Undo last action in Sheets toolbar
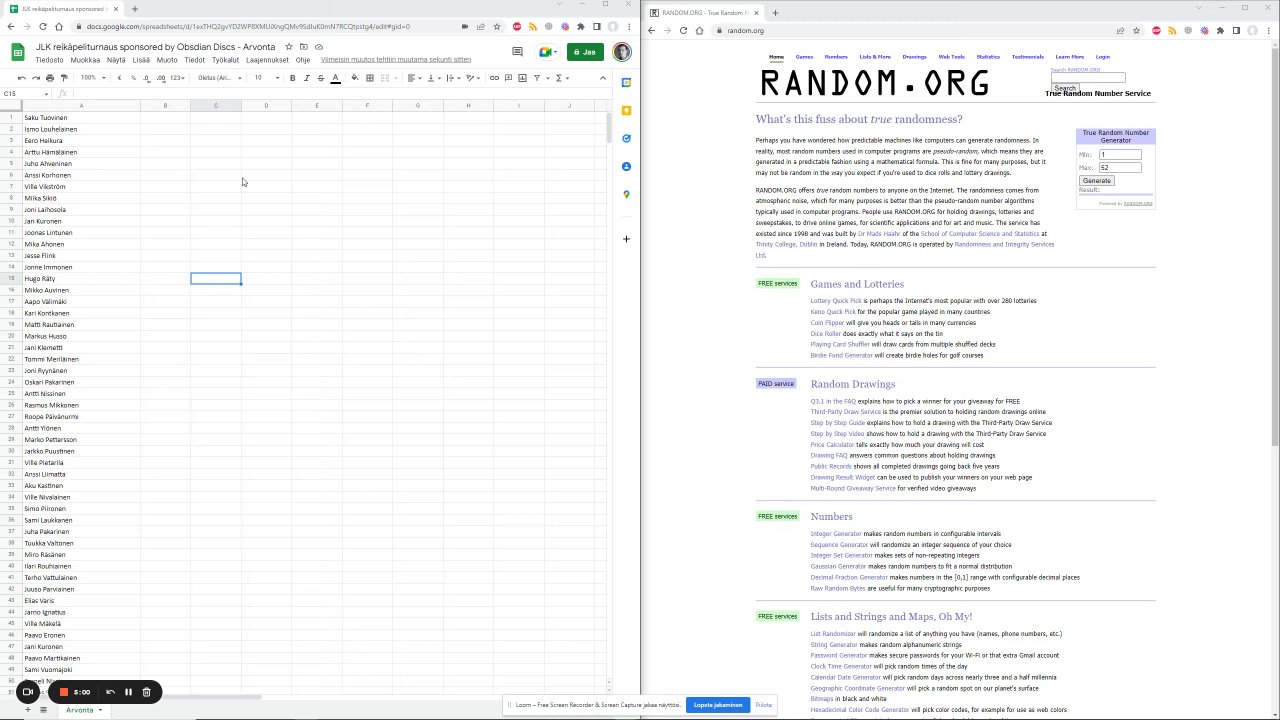Viewport: 1280px width, 720px height. tap(22, 78)
